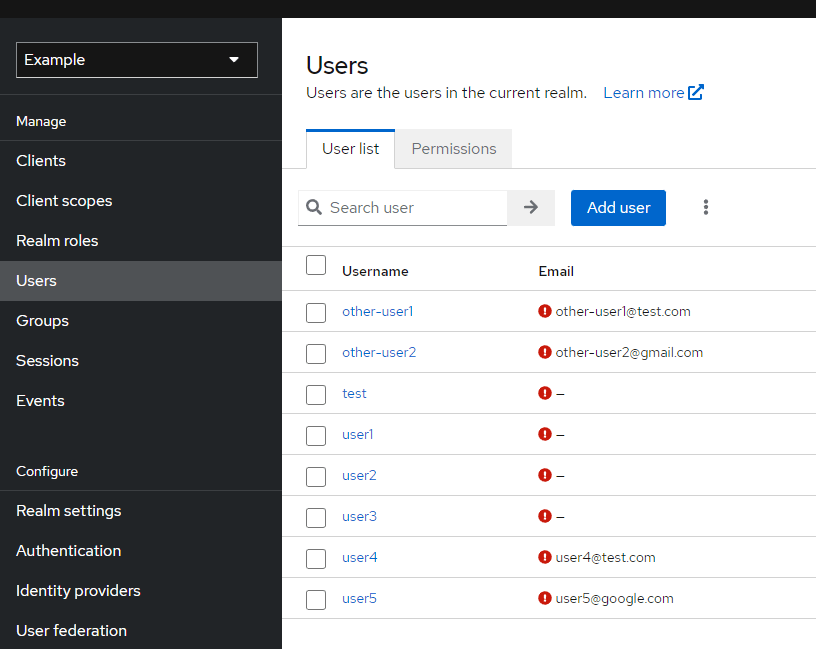This screenshot has width=816, height=649.
Task: Click the search magnifier icon
Action: [x=315, y=208]
